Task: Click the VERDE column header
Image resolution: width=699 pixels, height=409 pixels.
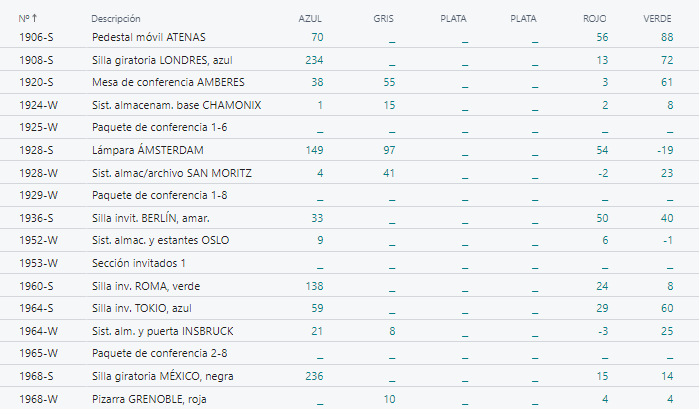Action: (x=658, y=19)
